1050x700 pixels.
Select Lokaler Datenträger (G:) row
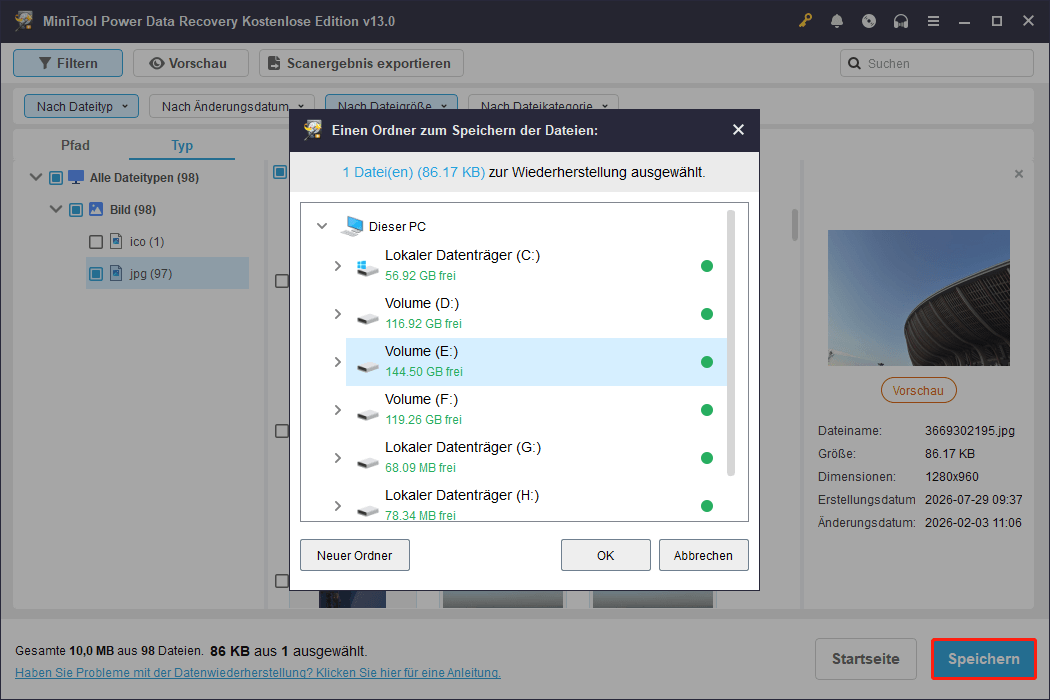(536, 458)
